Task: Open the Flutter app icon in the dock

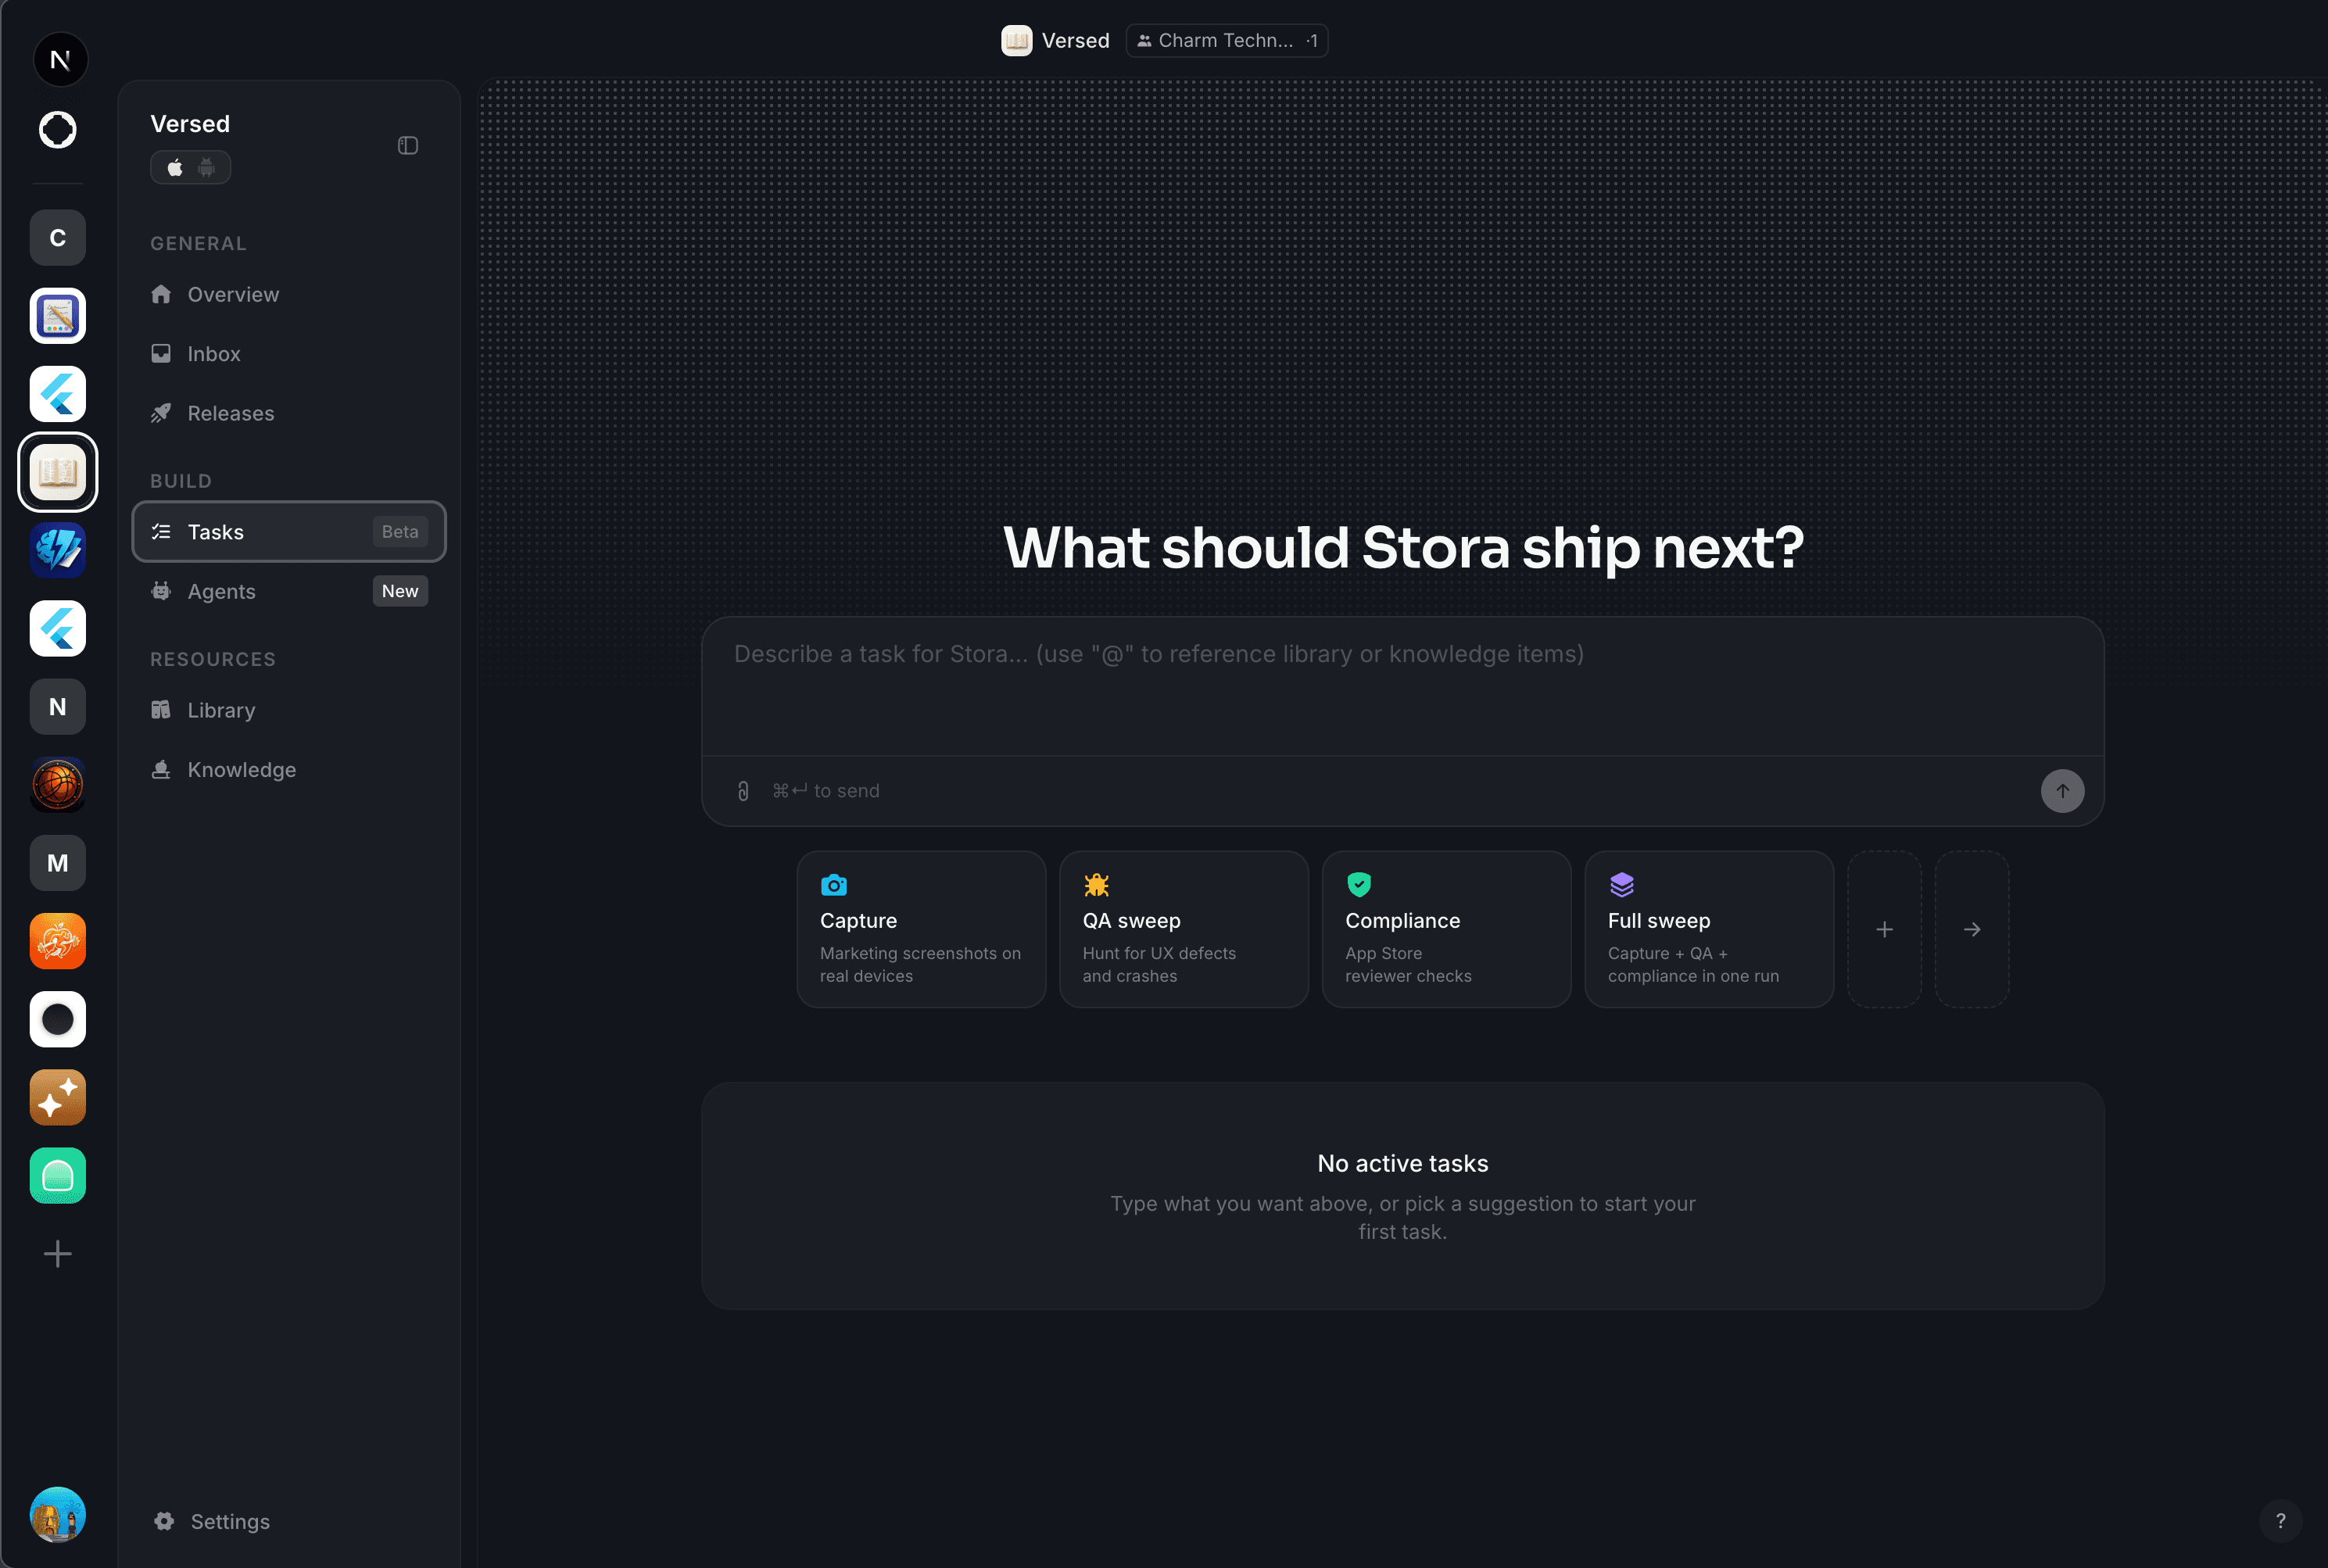Action: point(58,394)
